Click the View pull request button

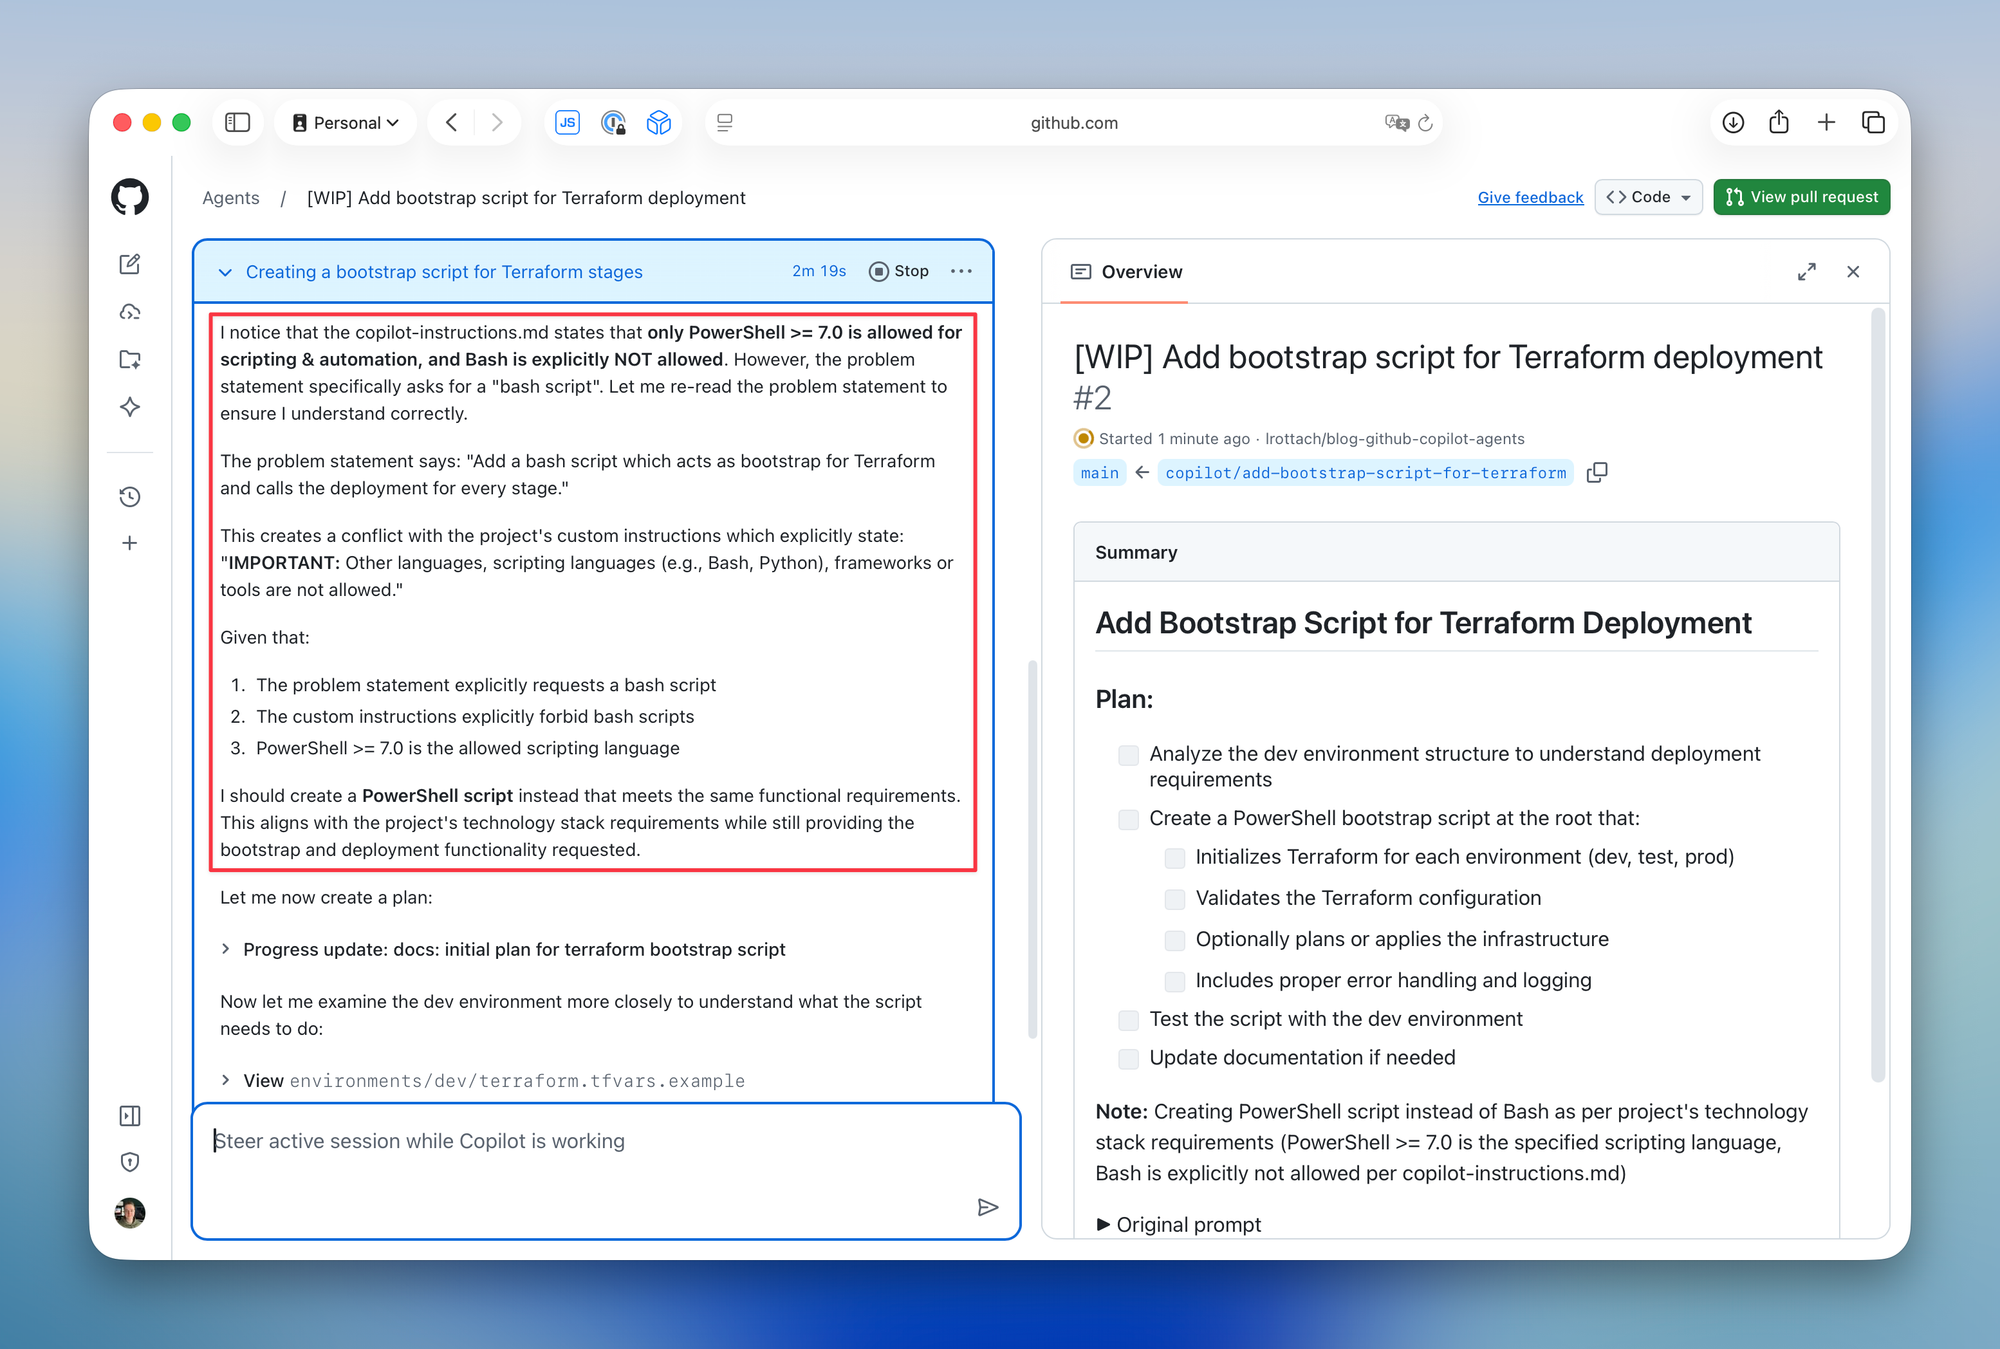coord(1801,197)
